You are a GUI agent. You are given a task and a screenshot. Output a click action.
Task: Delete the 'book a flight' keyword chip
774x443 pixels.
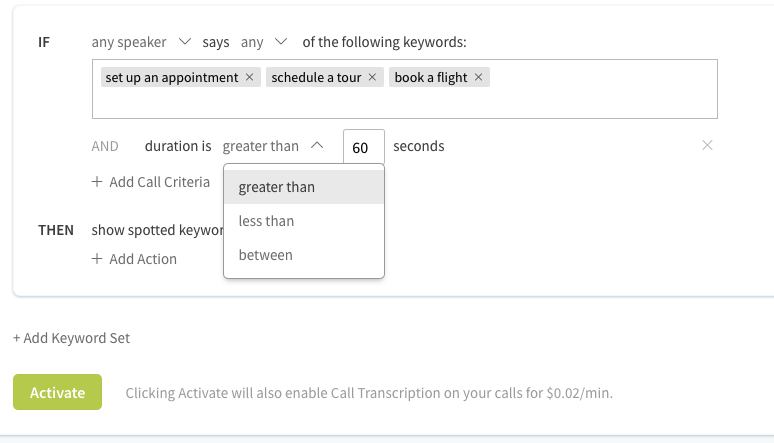478,78
